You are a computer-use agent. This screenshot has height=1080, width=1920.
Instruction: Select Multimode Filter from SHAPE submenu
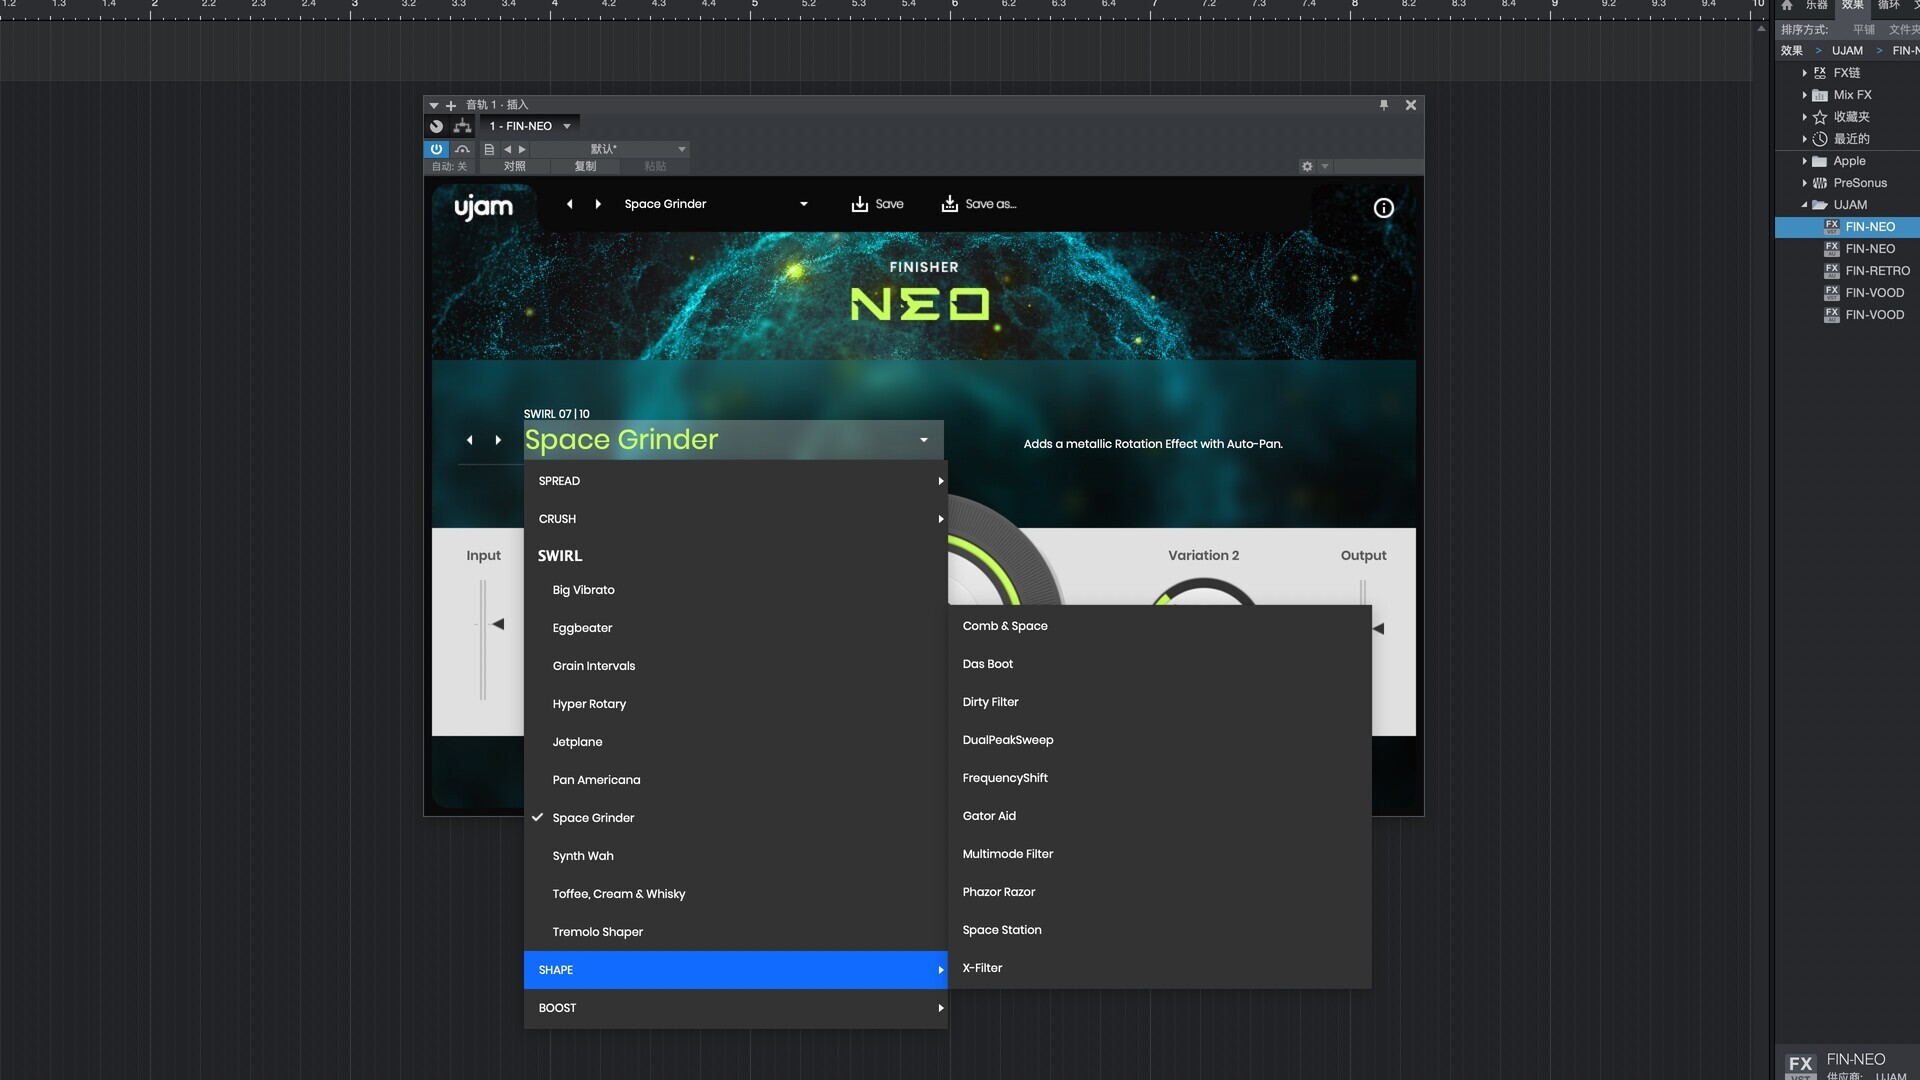[x=1160, y=854]
